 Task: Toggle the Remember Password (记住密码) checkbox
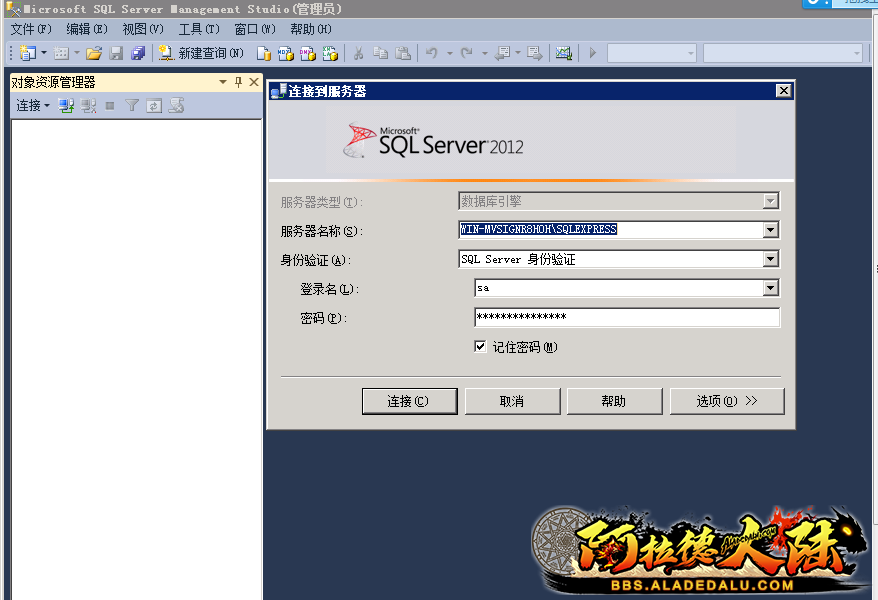click(x=481, y=347)
